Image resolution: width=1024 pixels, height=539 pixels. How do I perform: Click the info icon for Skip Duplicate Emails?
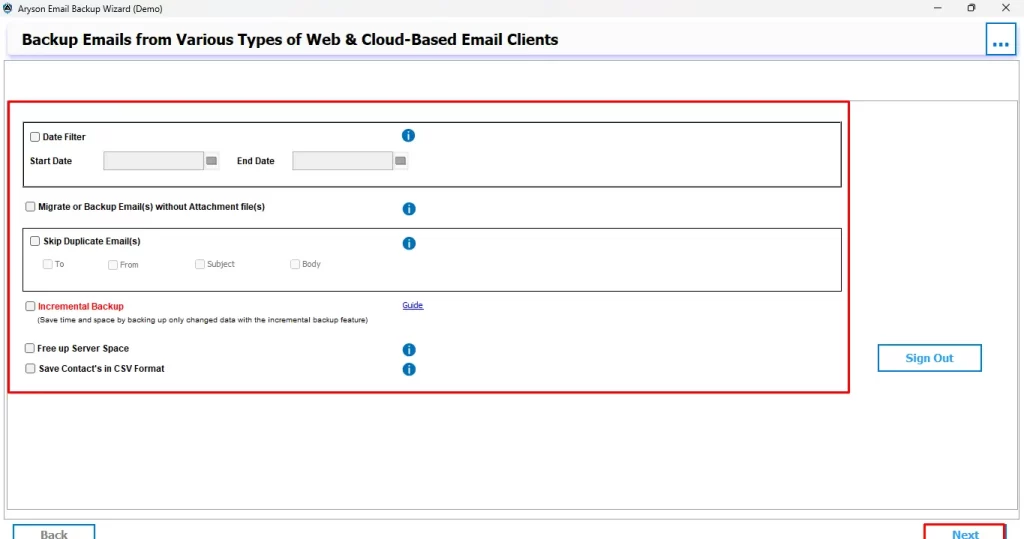point(409,243)
